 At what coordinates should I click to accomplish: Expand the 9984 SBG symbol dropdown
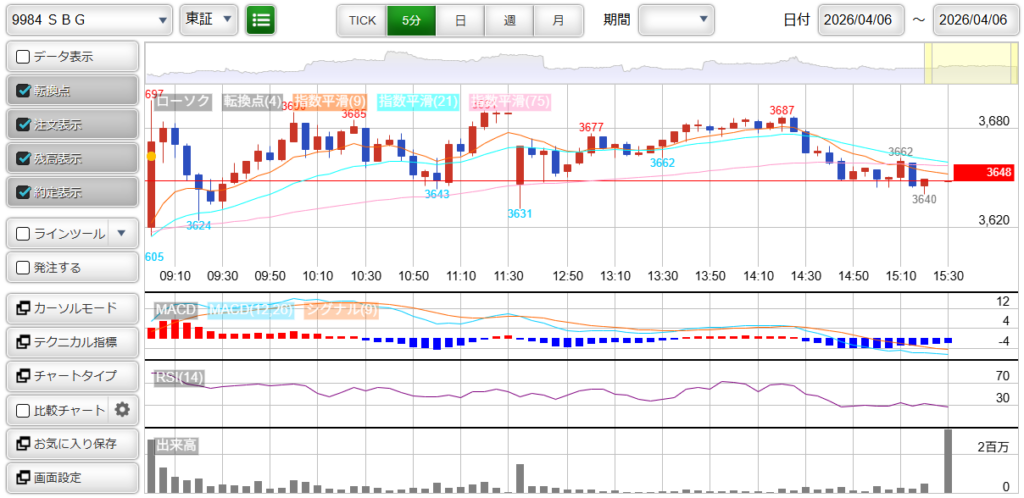point(88,19)
